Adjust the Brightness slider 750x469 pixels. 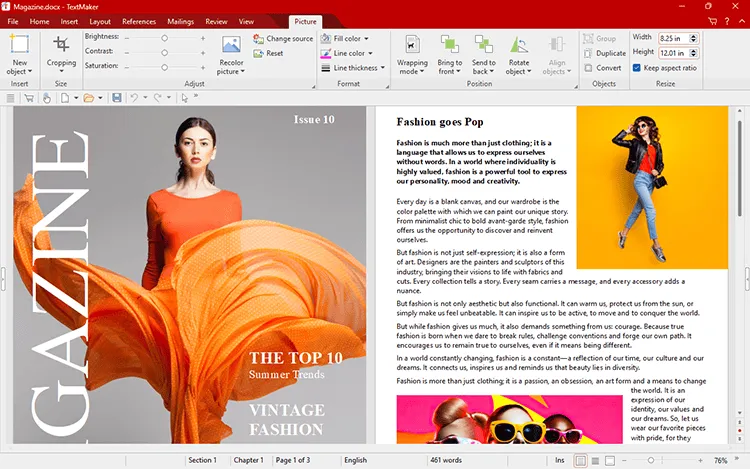165,37
